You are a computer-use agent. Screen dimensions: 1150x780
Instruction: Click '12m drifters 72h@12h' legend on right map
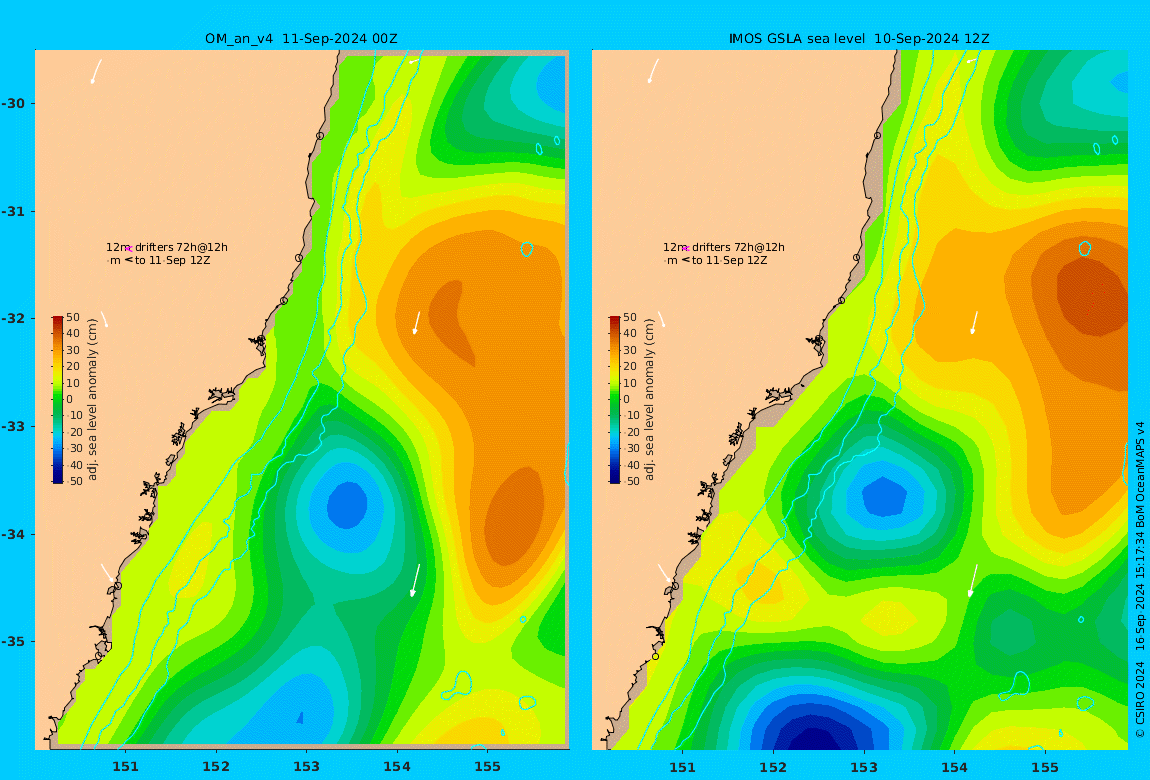pos(724,247)
